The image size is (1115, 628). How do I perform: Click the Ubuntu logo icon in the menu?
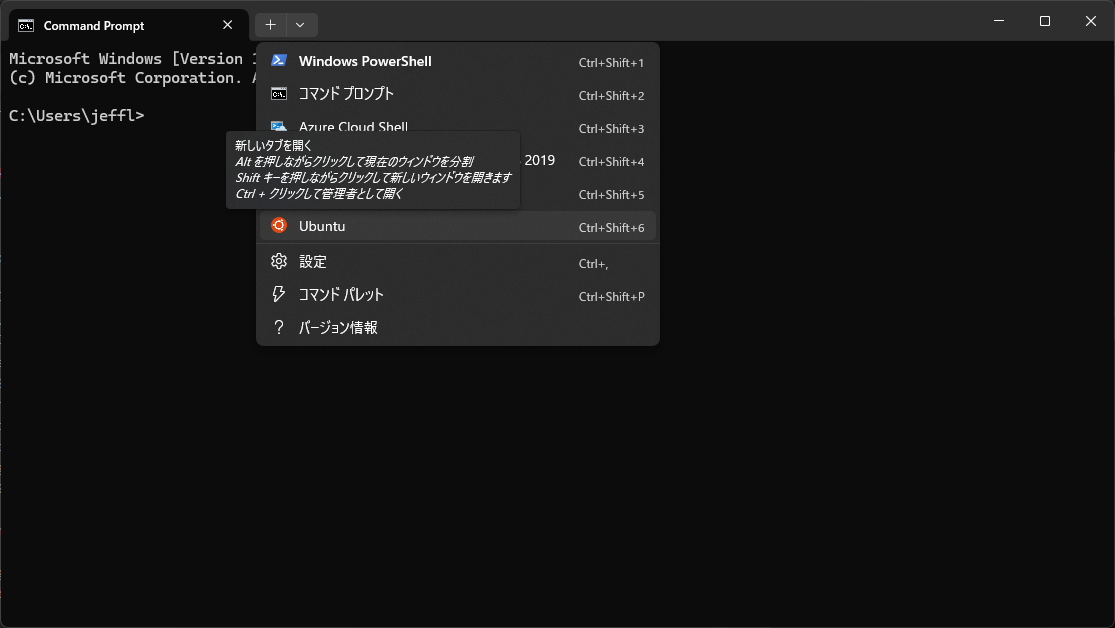pyautogui.click(x=278, y=226)
